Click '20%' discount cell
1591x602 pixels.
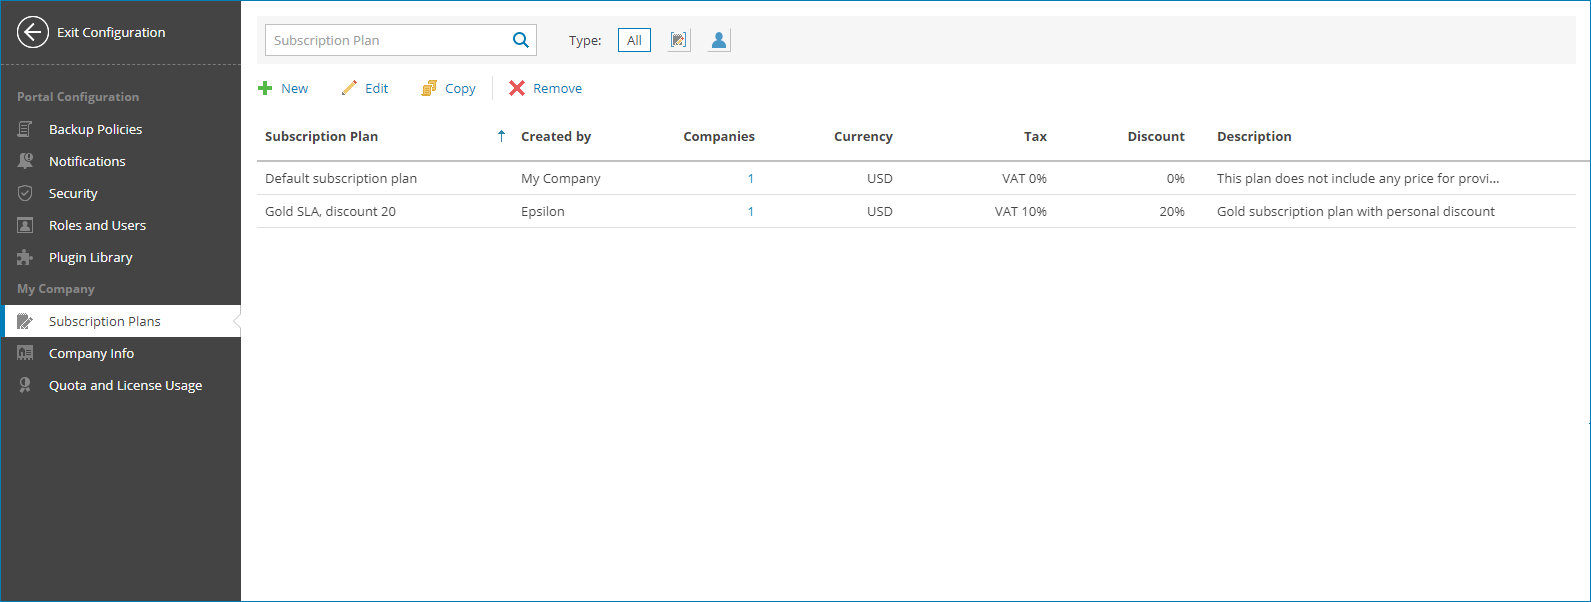pyautogui.click(x=1172, y=211)
